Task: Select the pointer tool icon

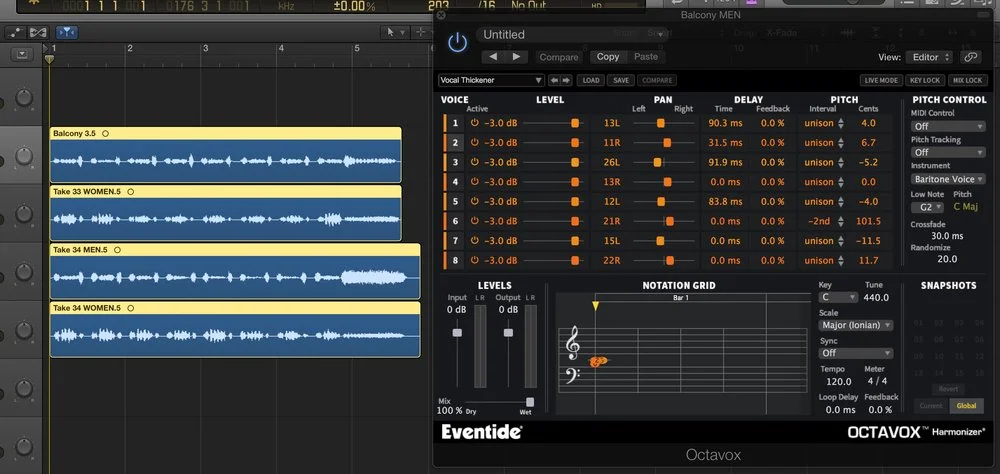Action: pyautogui.click(x=393, y=31)
